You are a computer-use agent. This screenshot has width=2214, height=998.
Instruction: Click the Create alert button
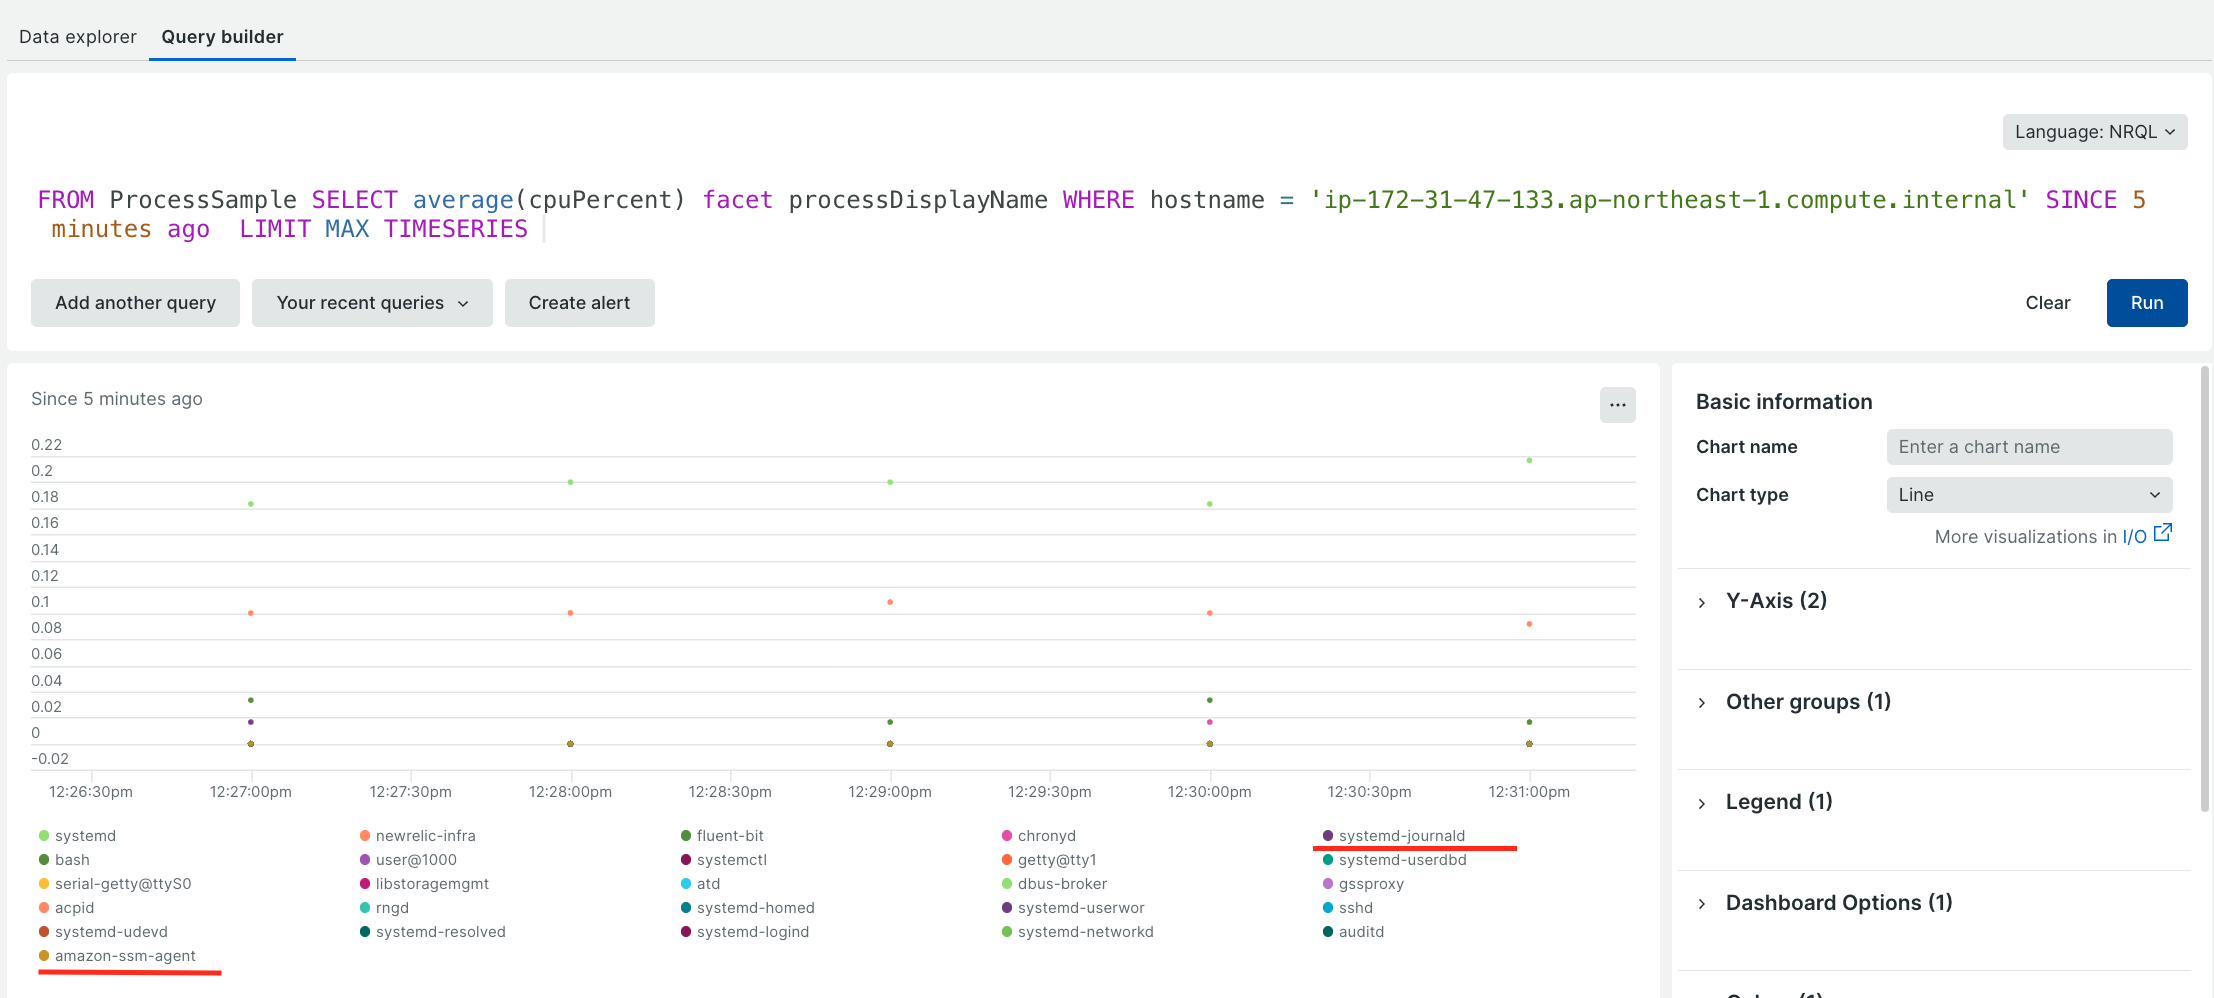pos(579,303)
